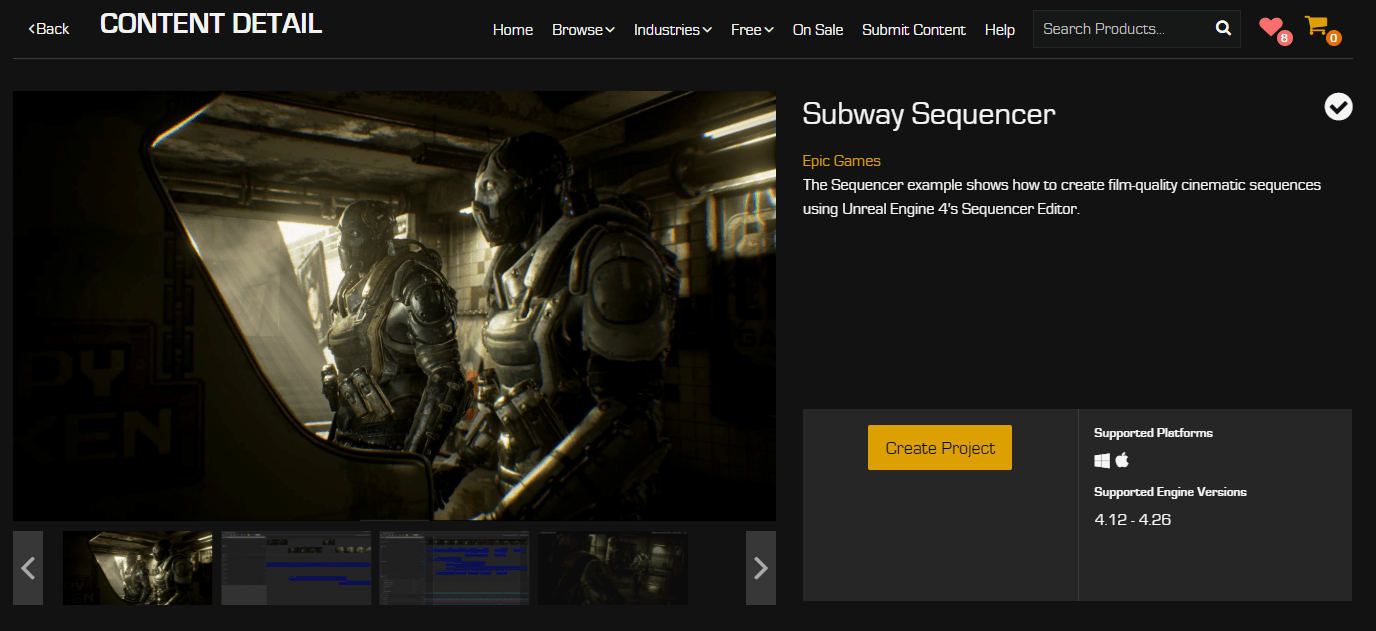Select the first thumbnail of armored soldiers

point(138,568)
